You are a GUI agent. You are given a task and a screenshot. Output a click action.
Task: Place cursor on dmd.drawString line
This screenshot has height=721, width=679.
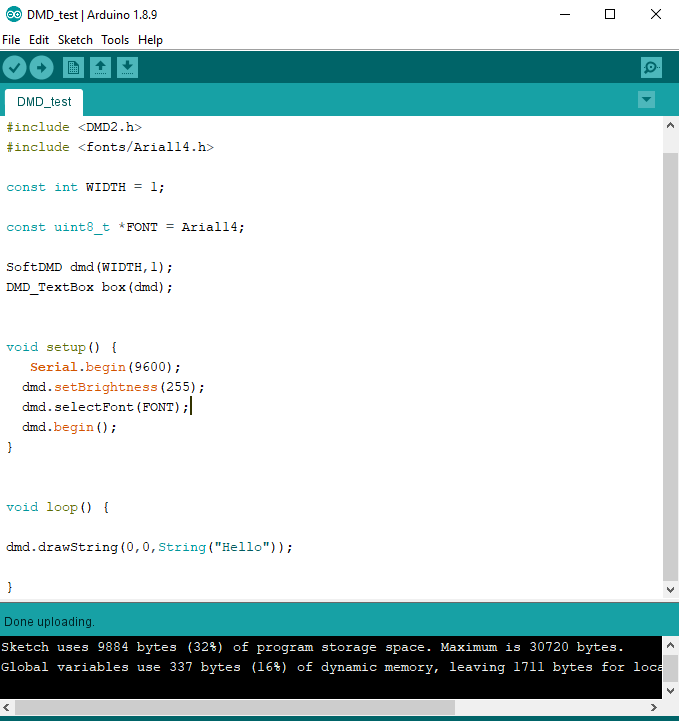tap(150, 547)
